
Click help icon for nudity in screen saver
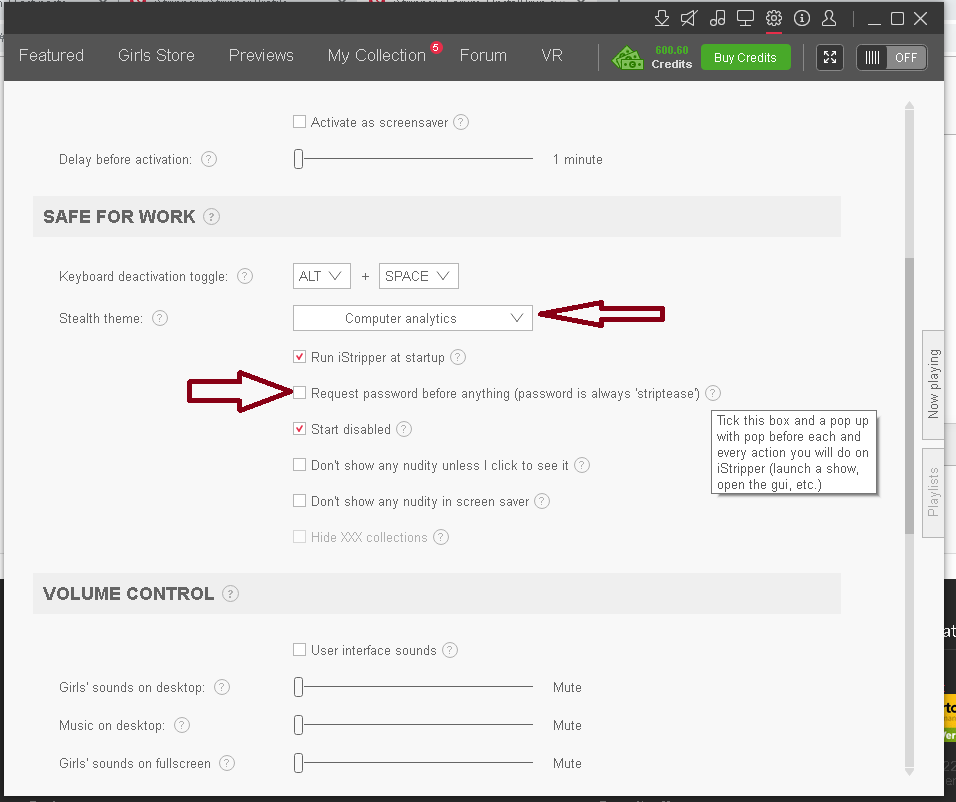tap(542, 501)
